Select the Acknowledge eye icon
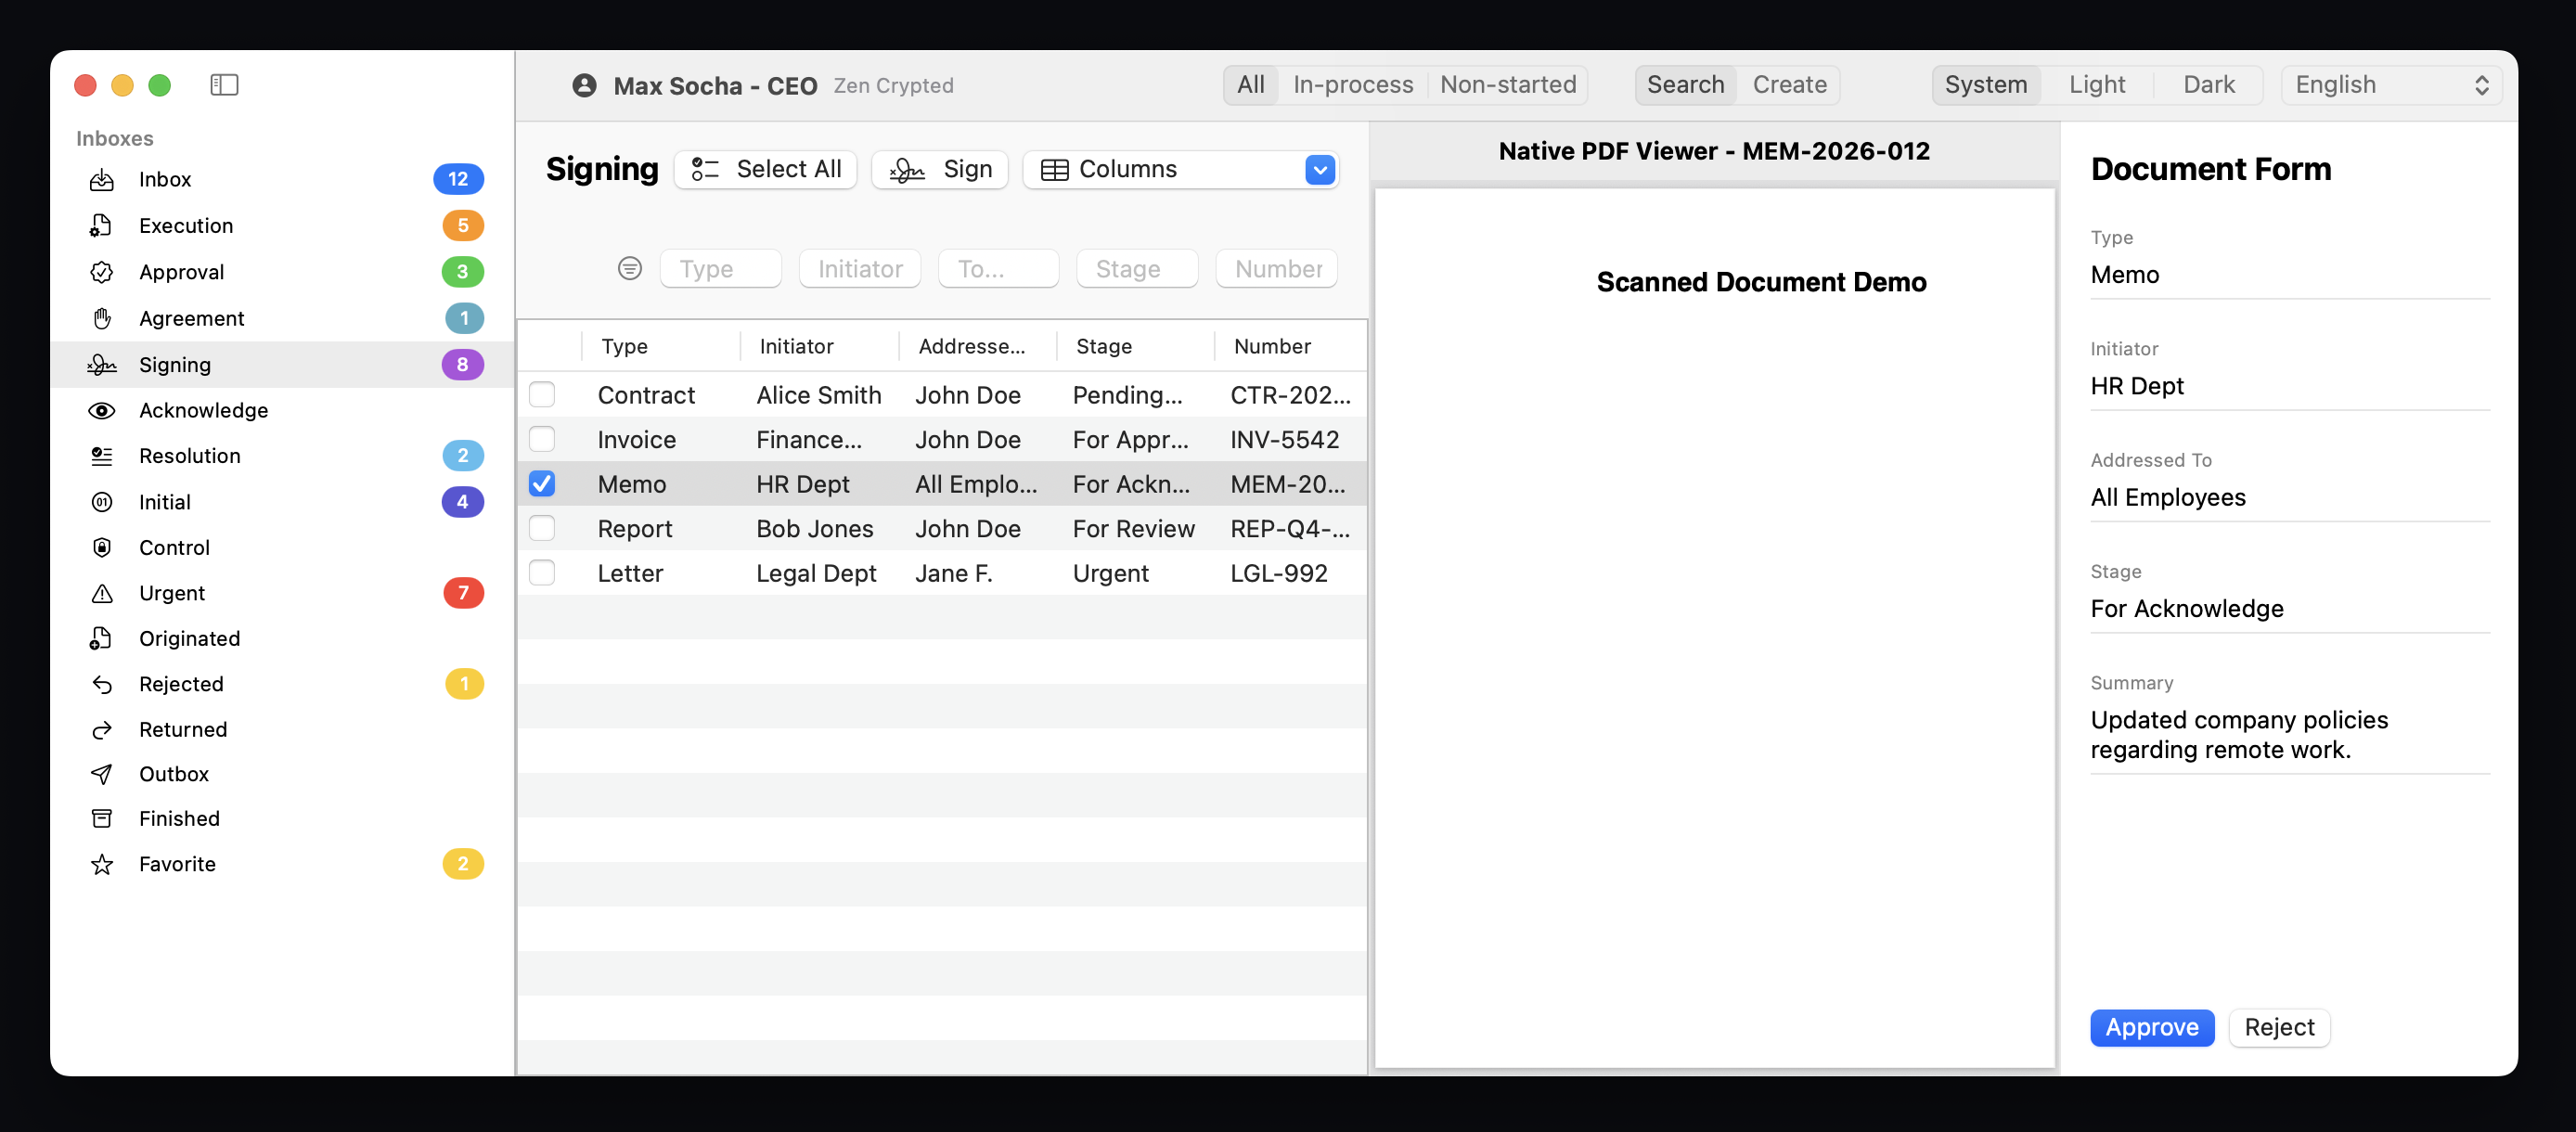The image size is (2576, 1132). pyautogui.click(x=101, y=411)
